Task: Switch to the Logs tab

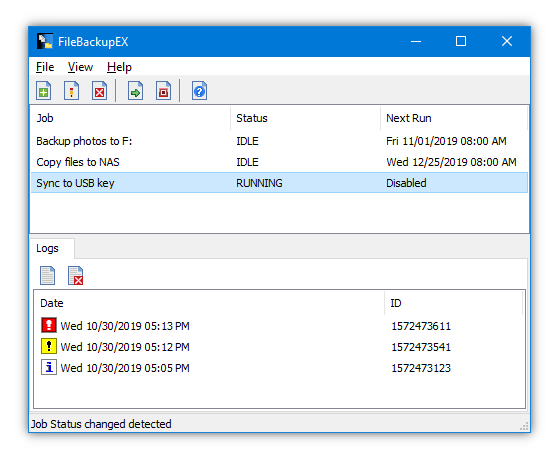Action: (x=47, y=248)
